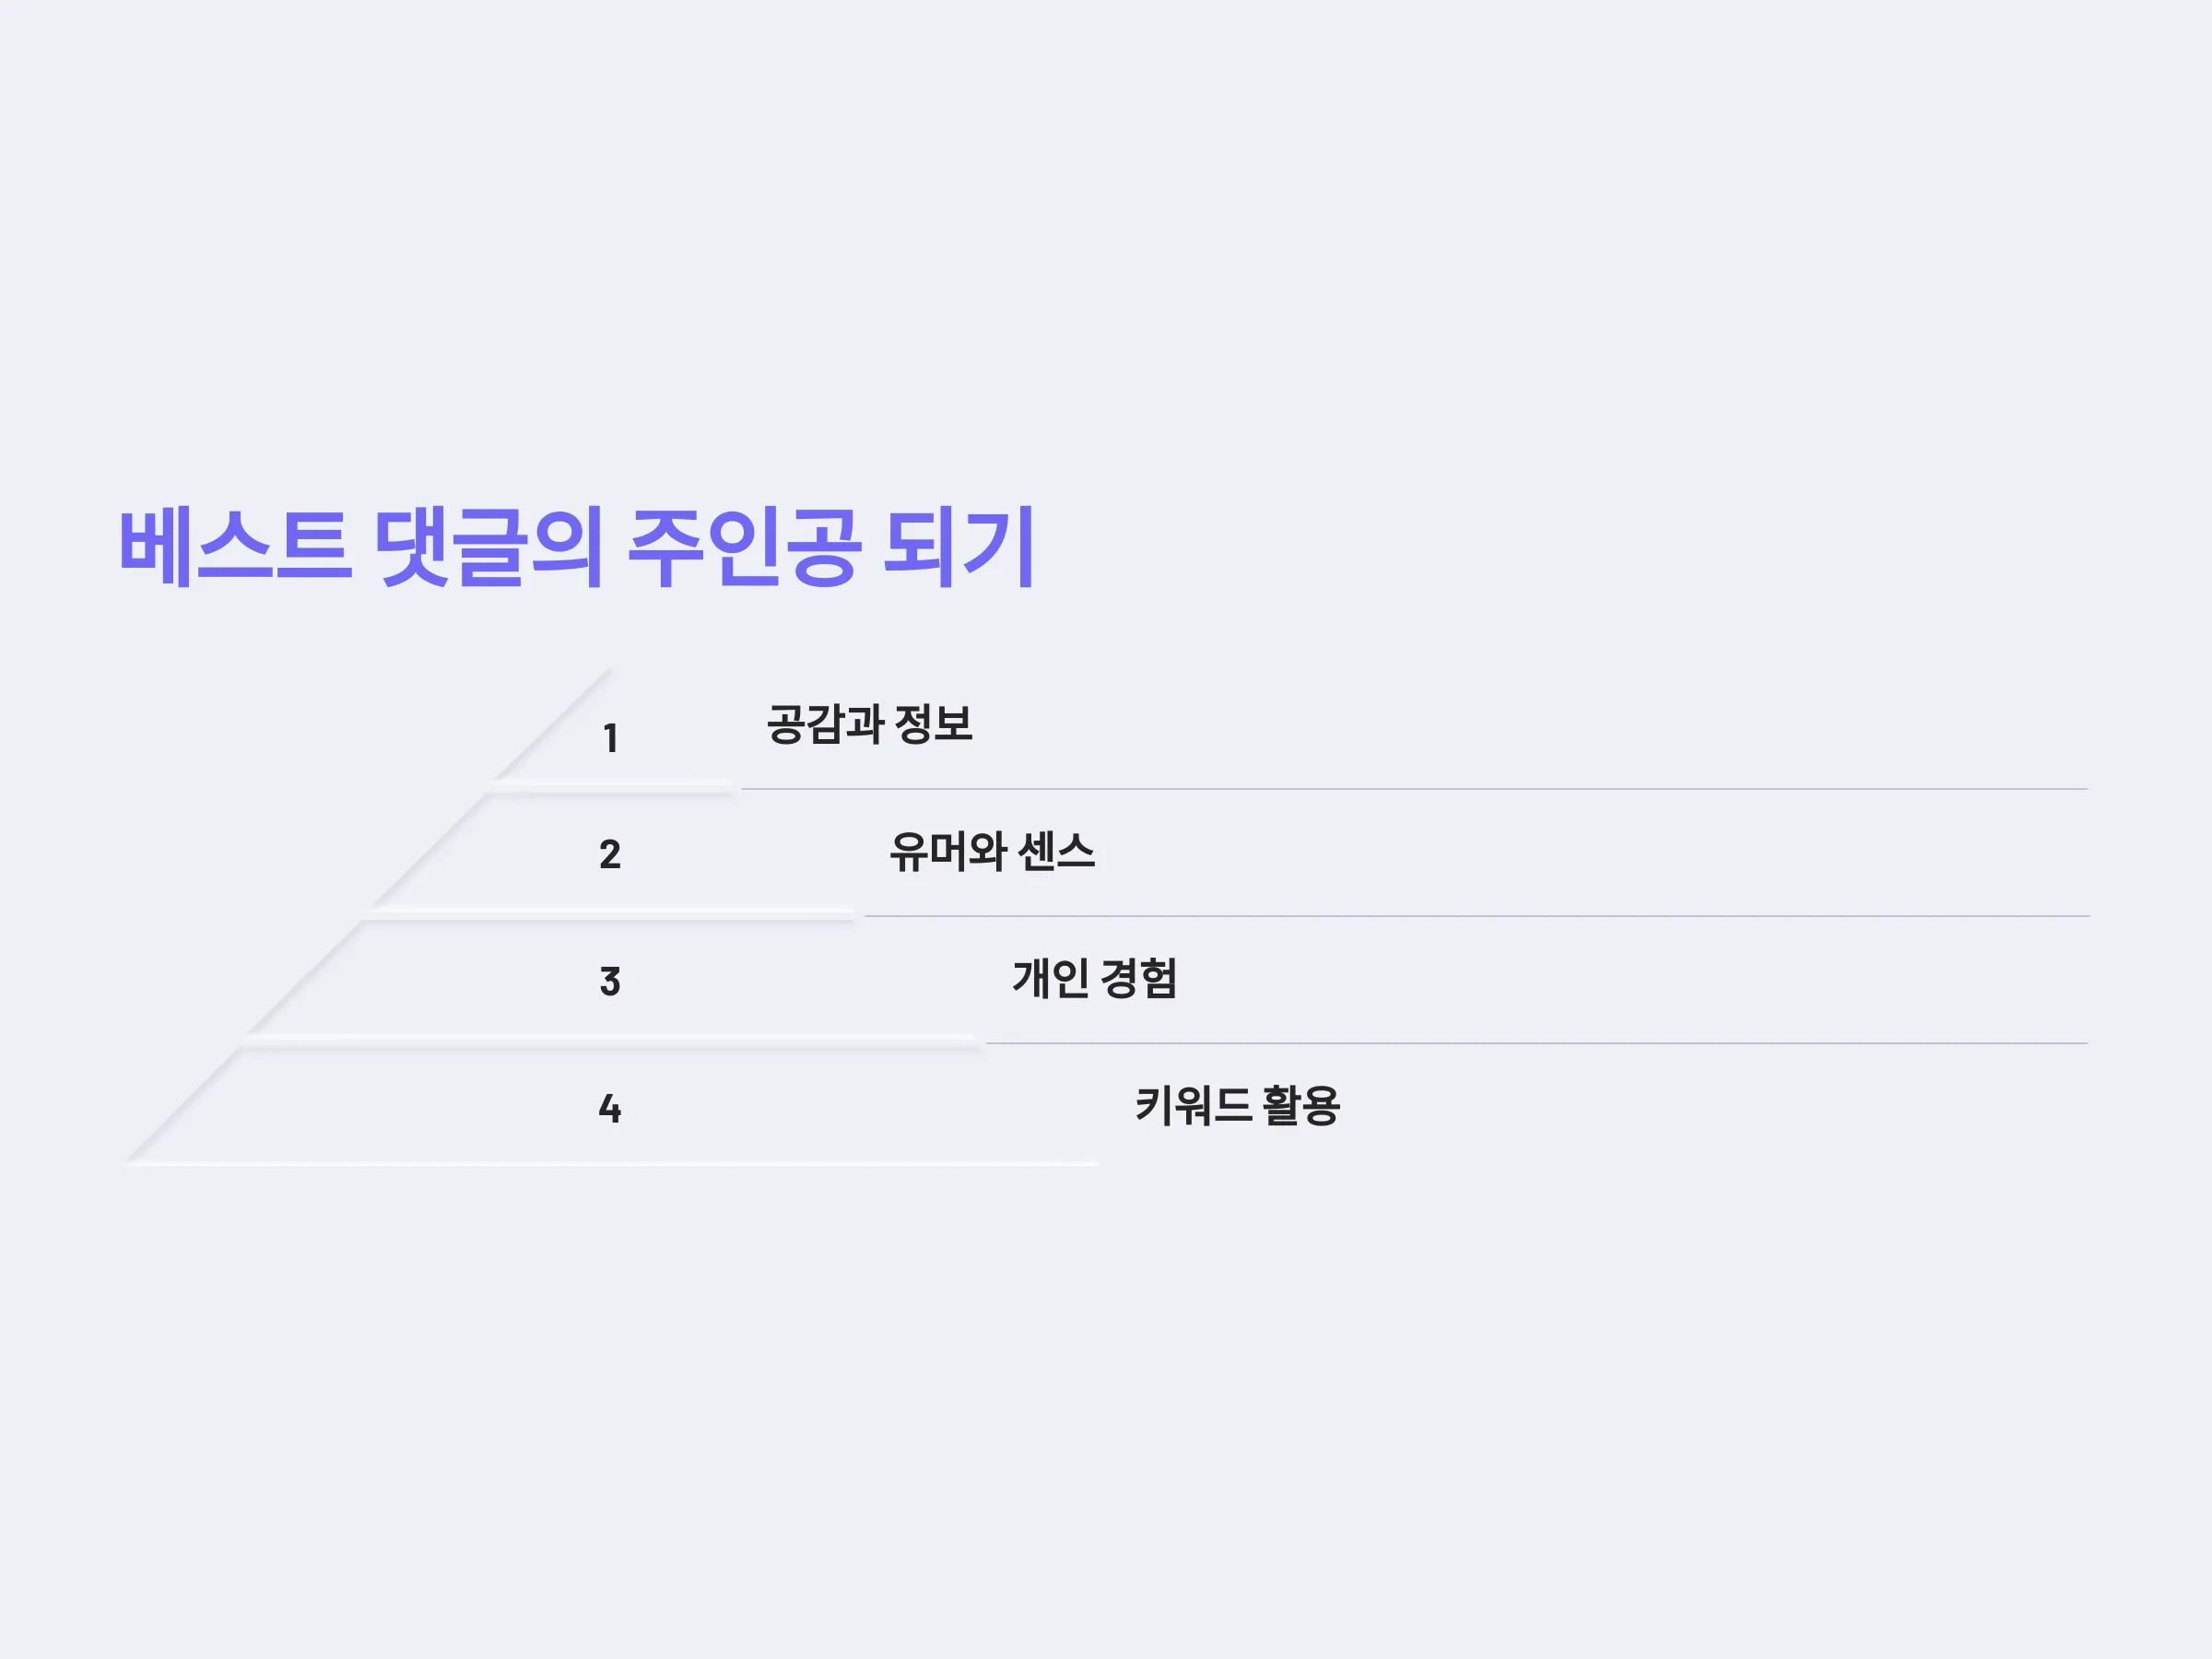Image resolution: width=2212 pixels, height=1659 pixels.
Task: Click number 3 in the pyramid tier
Action: 610,981
